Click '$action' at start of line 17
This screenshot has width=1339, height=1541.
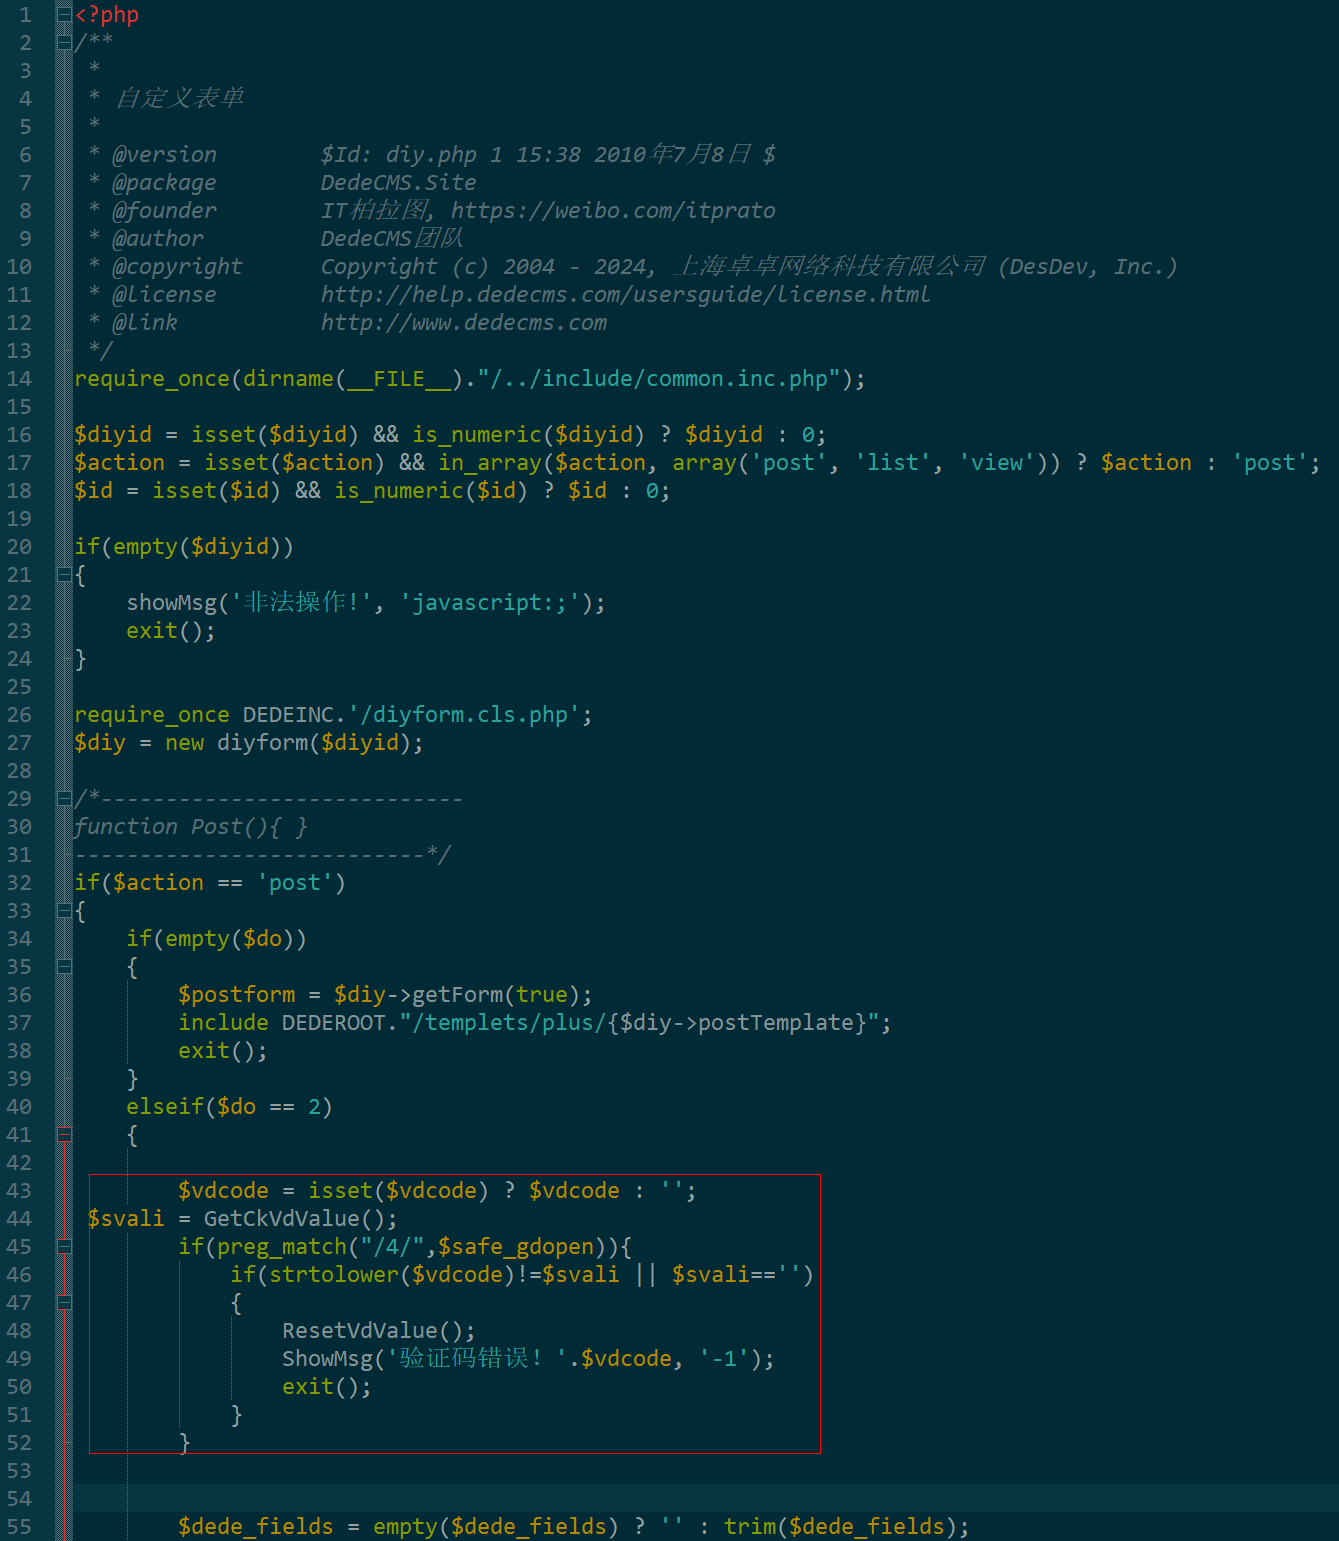pos(120,463)
